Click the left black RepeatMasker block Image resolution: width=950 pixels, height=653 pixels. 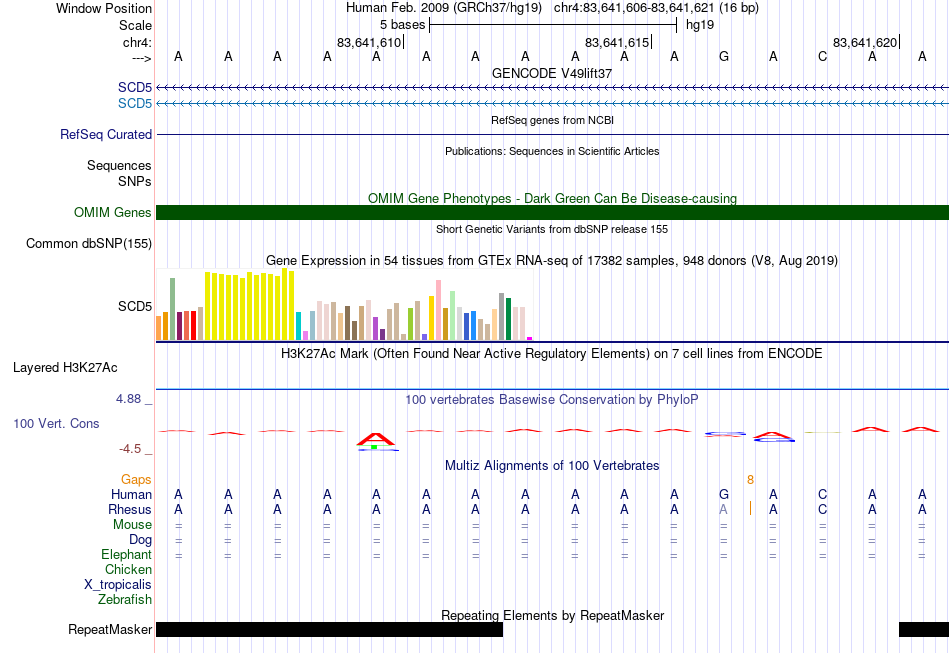click(x=330, y=629)
